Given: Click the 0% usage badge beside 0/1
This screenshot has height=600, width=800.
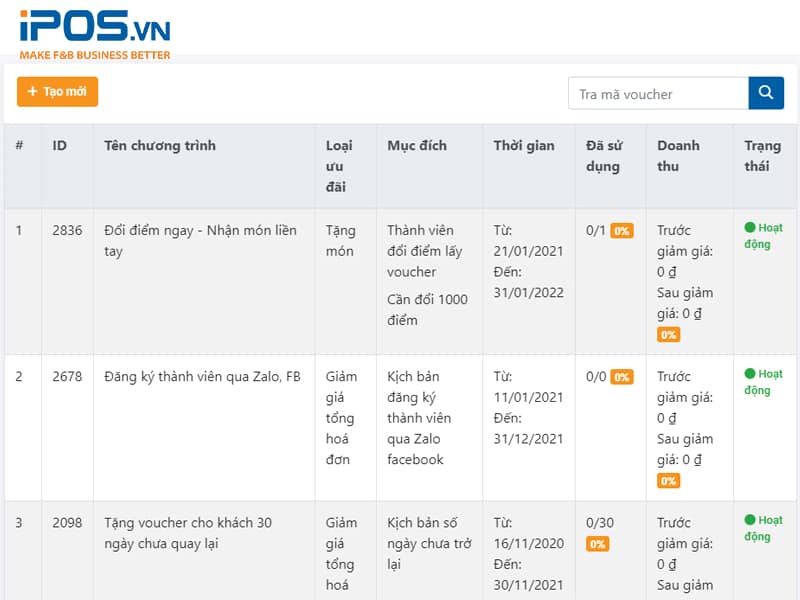Looking at the screenshot, I should tap(622, 231).
